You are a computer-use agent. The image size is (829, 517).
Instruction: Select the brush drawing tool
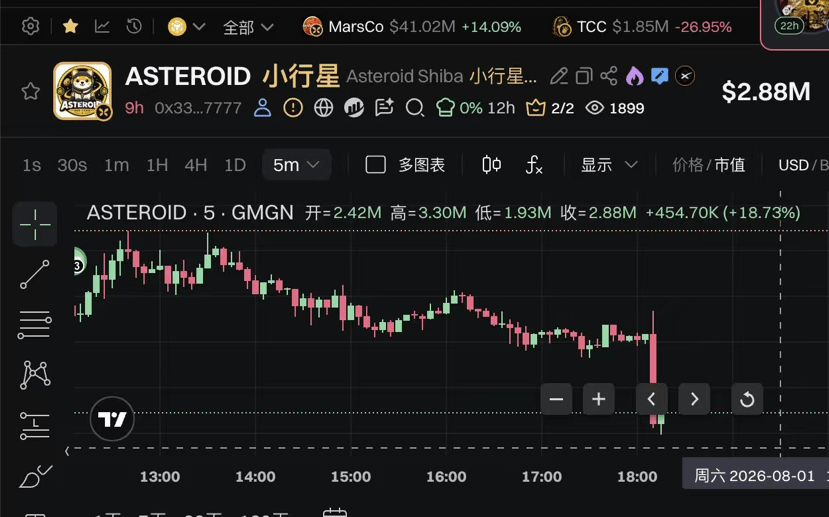(35, 476)
